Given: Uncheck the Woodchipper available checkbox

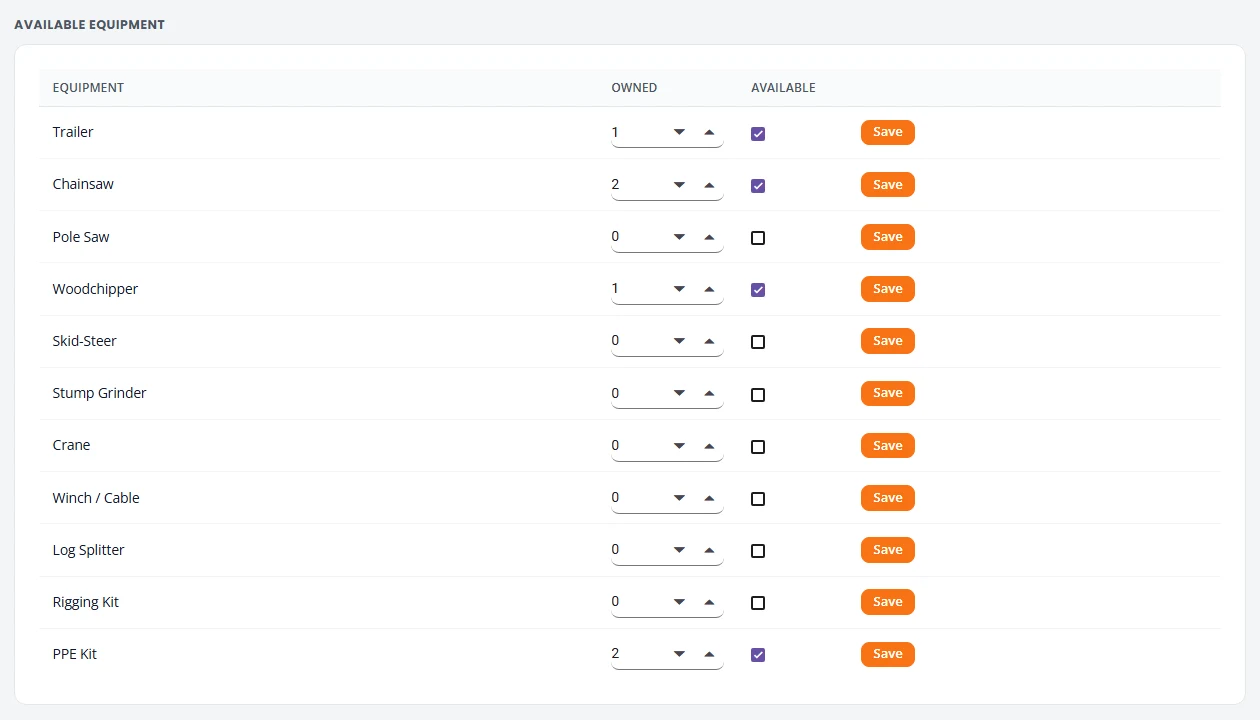Looking at the screenshot, I should click(x=758, y=290).
